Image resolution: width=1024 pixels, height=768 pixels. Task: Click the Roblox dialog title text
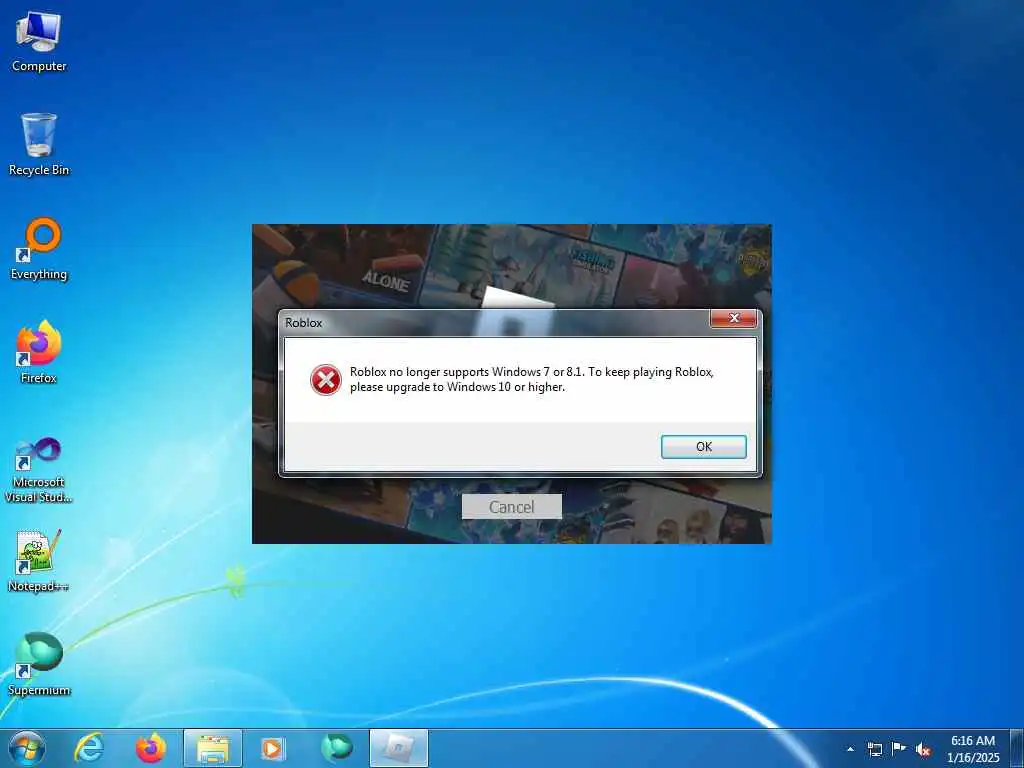tap(304, 323)
